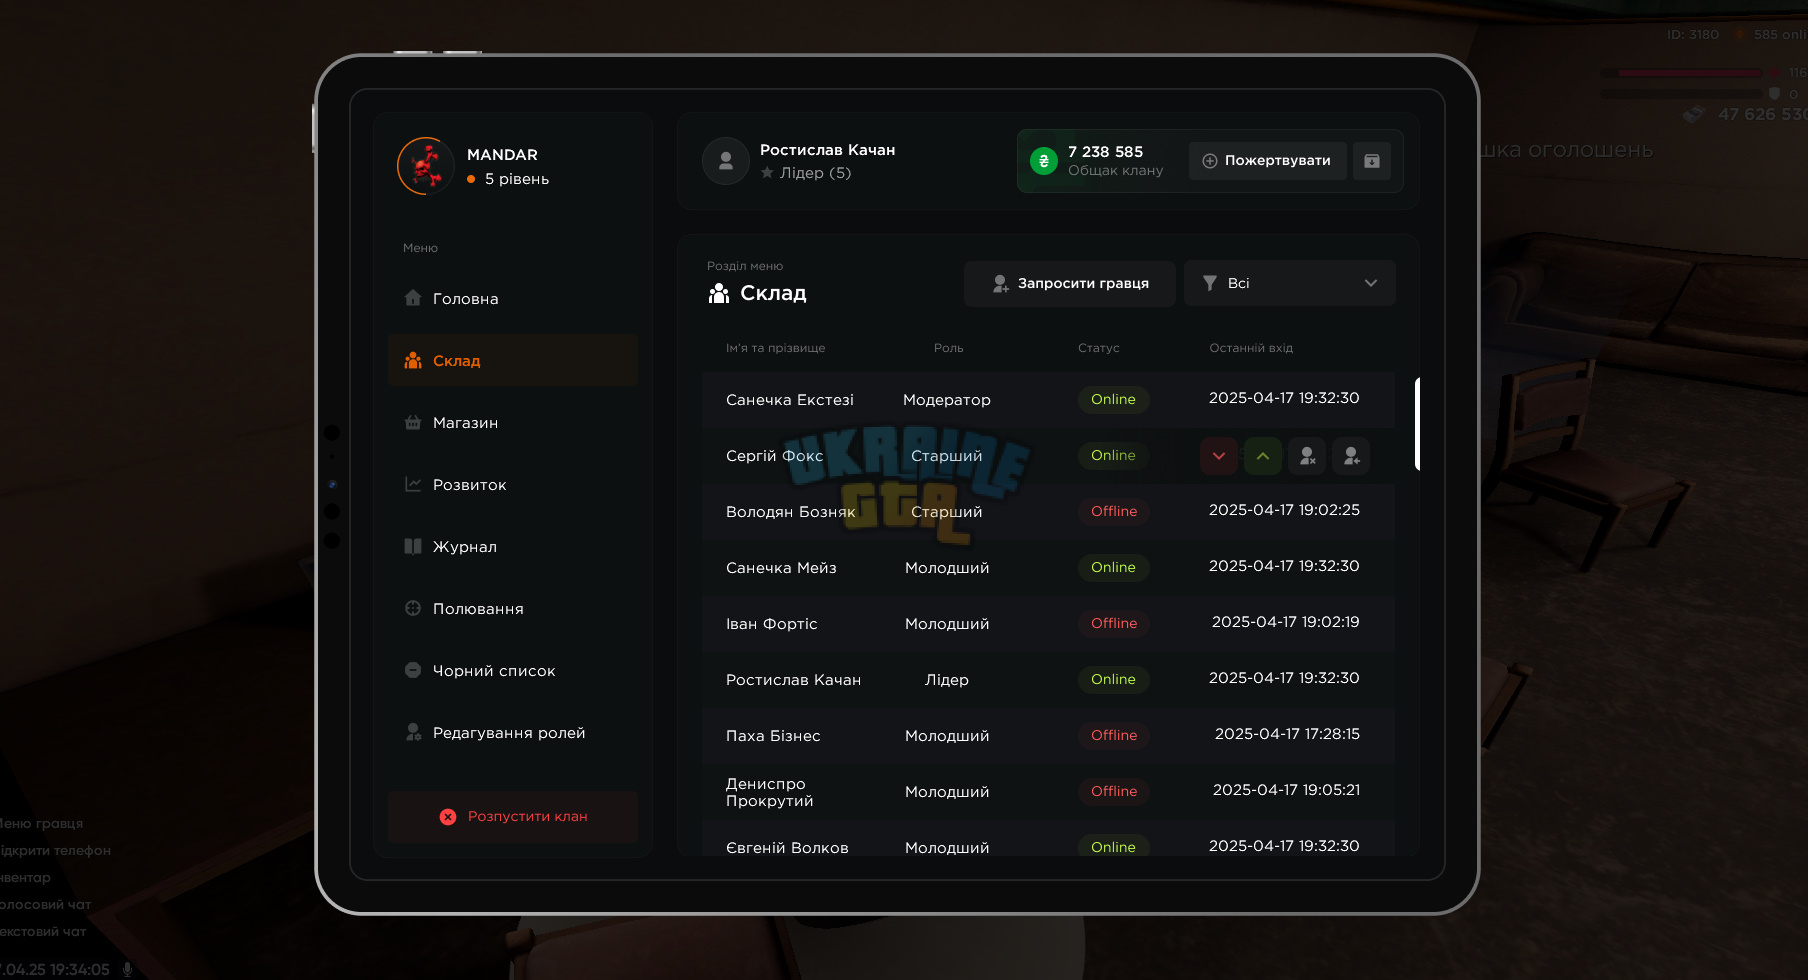The image size is (1808, 980).
Task: Select the Денисnpo Прокрутий name
Action: 770,792
